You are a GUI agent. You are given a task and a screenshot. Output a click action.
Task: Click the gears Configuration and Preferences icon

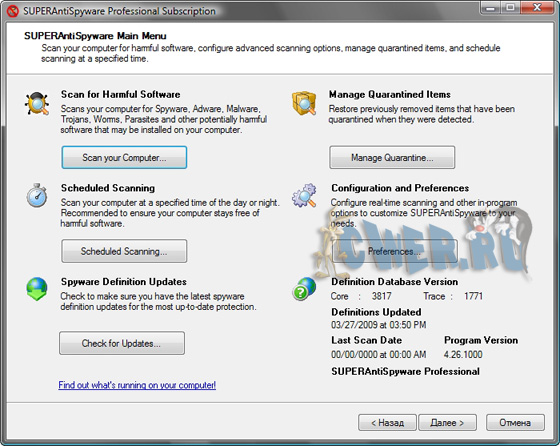click(x=304, y=195)
